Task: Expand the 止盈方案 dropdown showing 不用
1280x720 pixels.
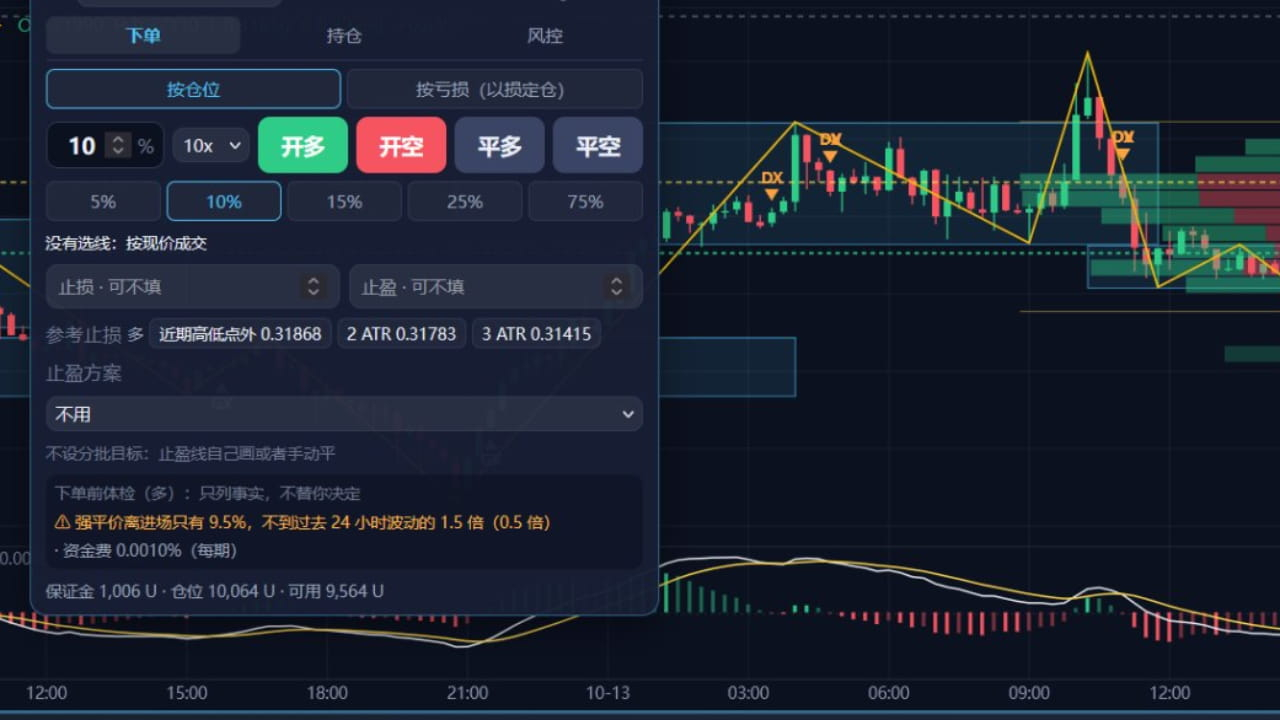Action: pyautogui.click(x=344, y=414)
